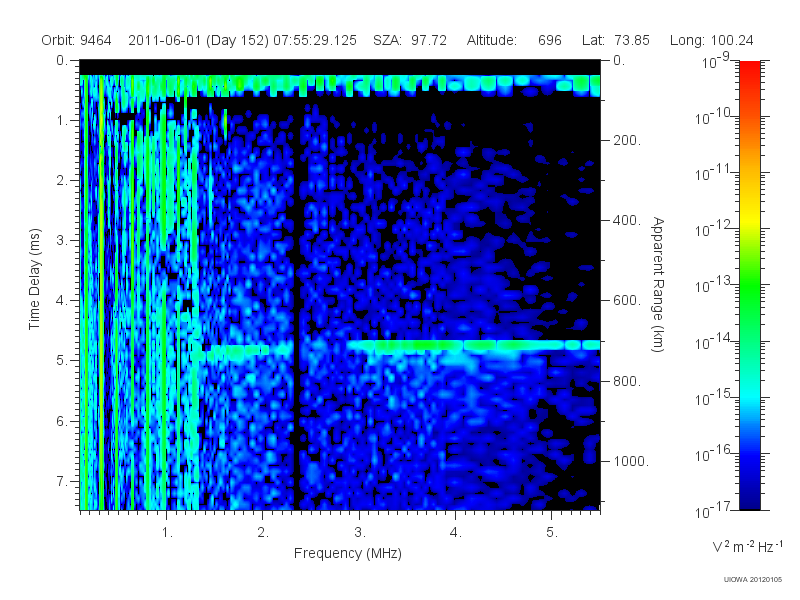Viewport: 800px width, 600px height.
Task: Click the Frequency (MHz) axis title
Action: [x=347, y=554]
